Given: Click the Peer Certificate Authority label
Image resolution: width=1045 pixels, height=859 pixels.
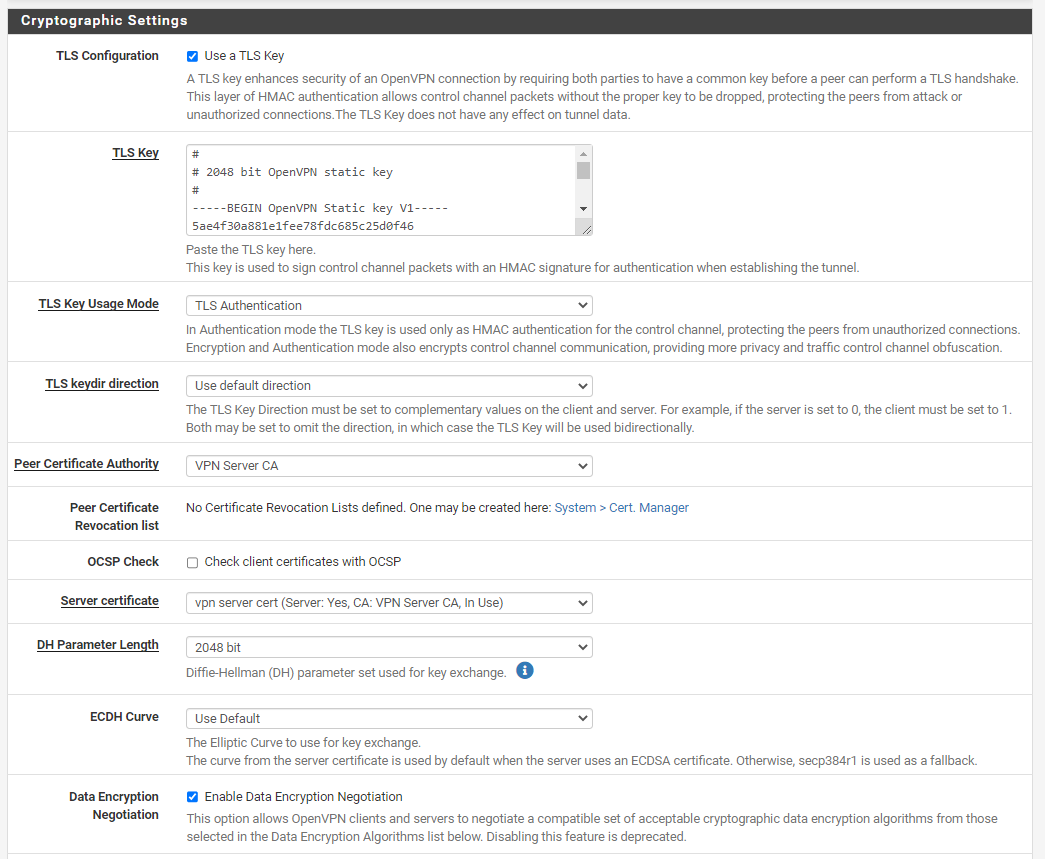Looking at the screenshot, I should click(87, 464).
